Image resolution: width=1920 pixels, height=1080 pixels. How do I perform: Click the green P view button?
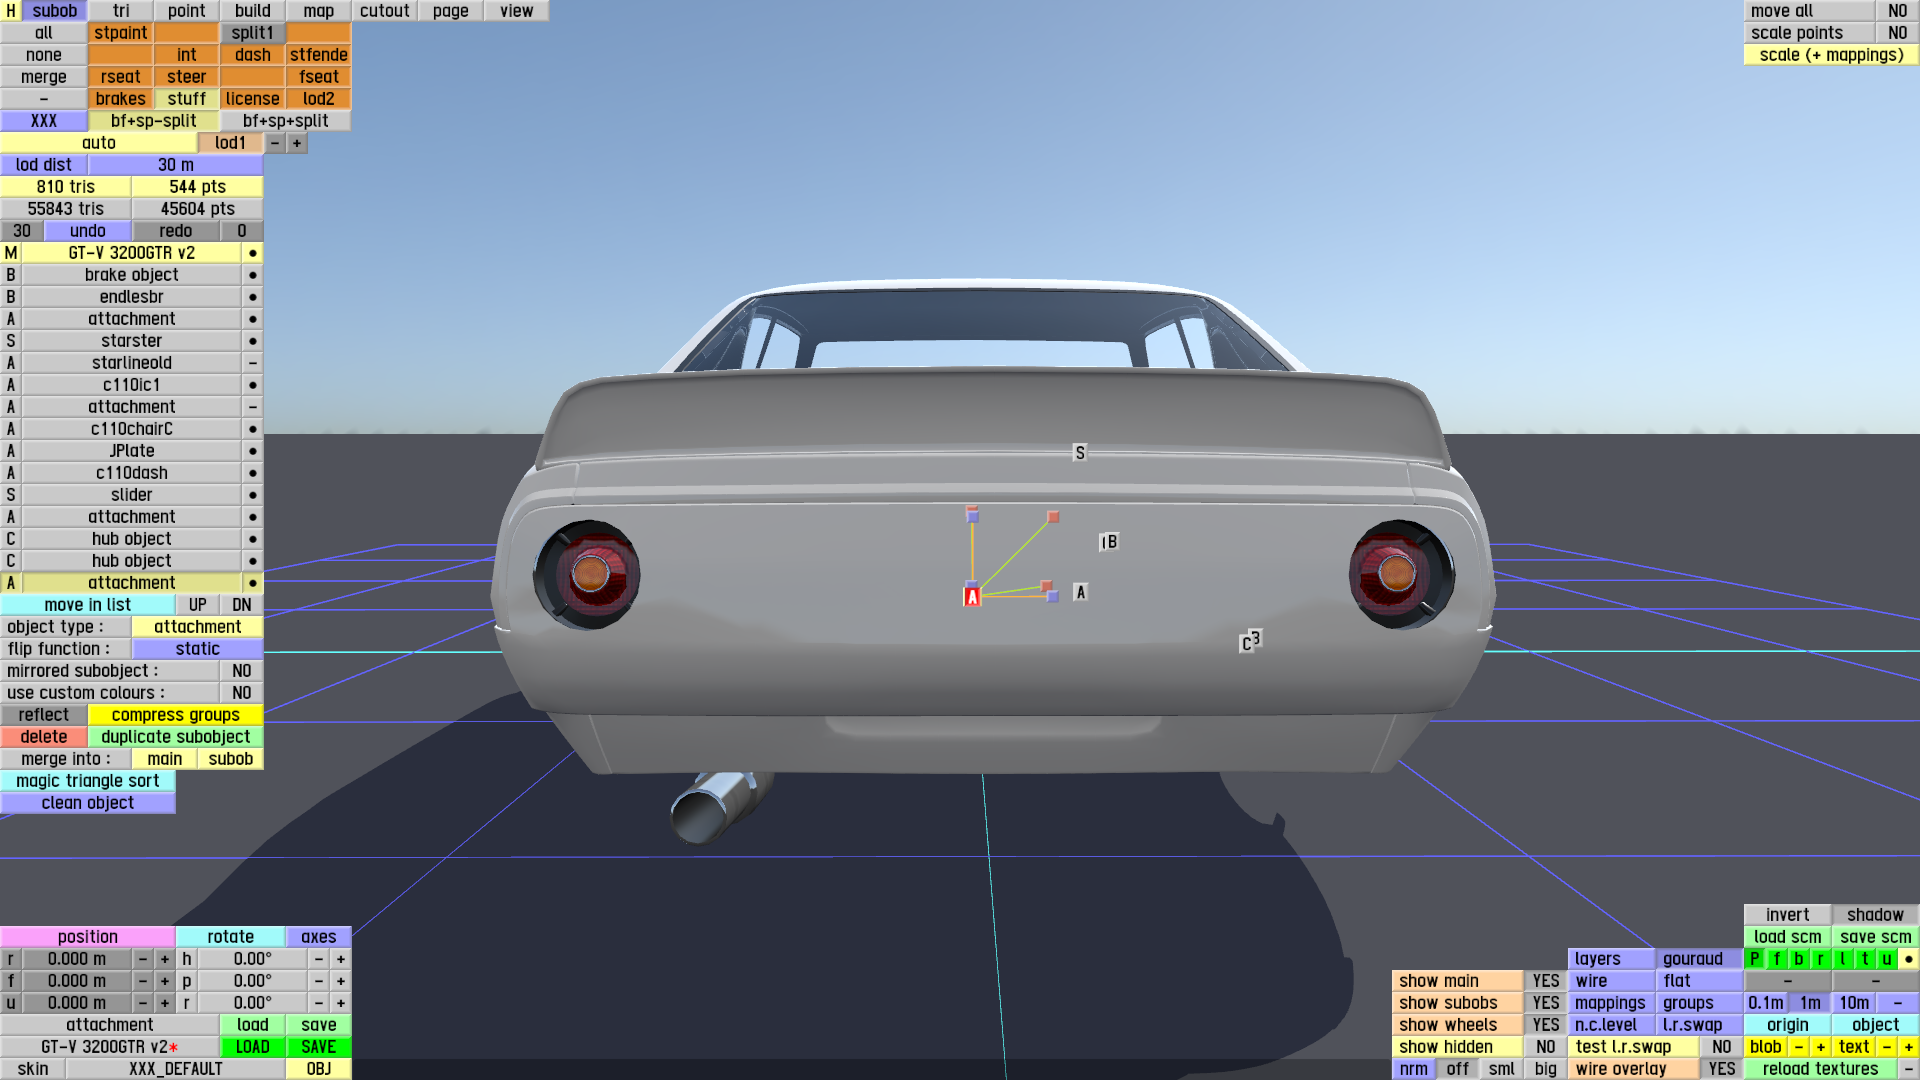1755,959
